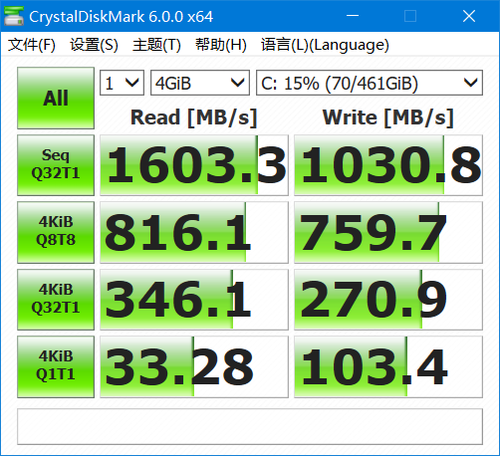The width and height of the screenshot is (500, 456).
Task: Open the 帮助(H) menu
Action: point(221,45)
